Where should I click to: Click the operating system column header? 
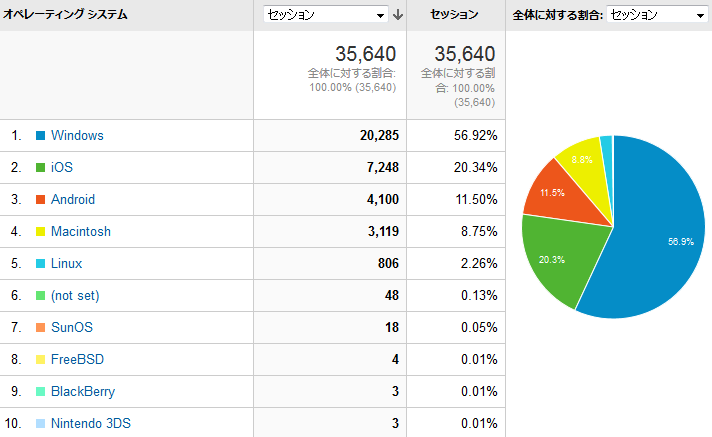pos(65,15)
